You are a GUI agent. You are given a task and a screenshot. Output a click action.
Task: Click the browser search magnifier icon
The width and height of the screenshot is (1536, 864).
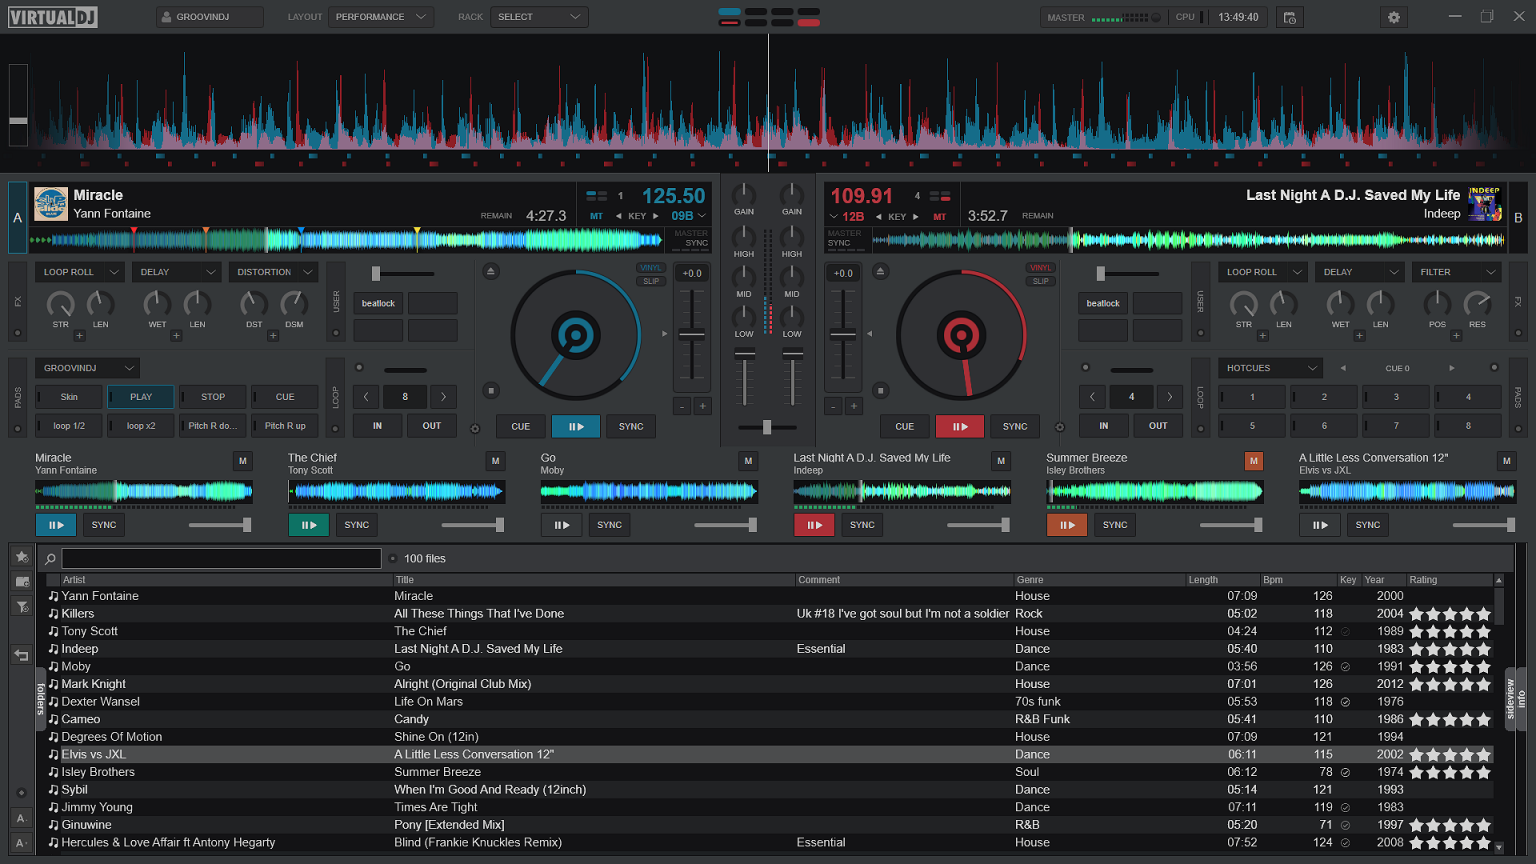(x=50, y=559)
